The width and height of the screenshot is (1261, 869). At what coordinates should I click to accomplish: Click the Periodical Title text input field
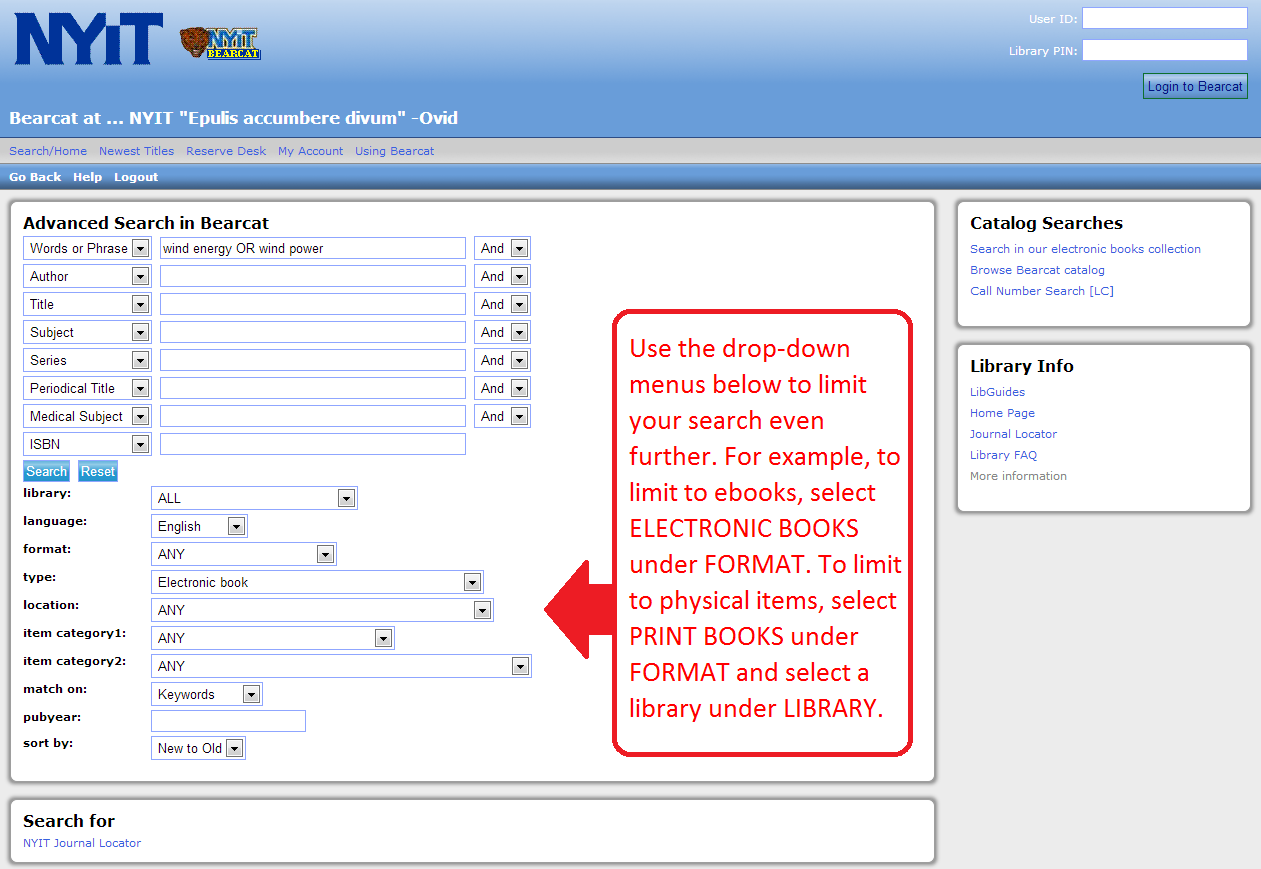(x=313, y=388)
